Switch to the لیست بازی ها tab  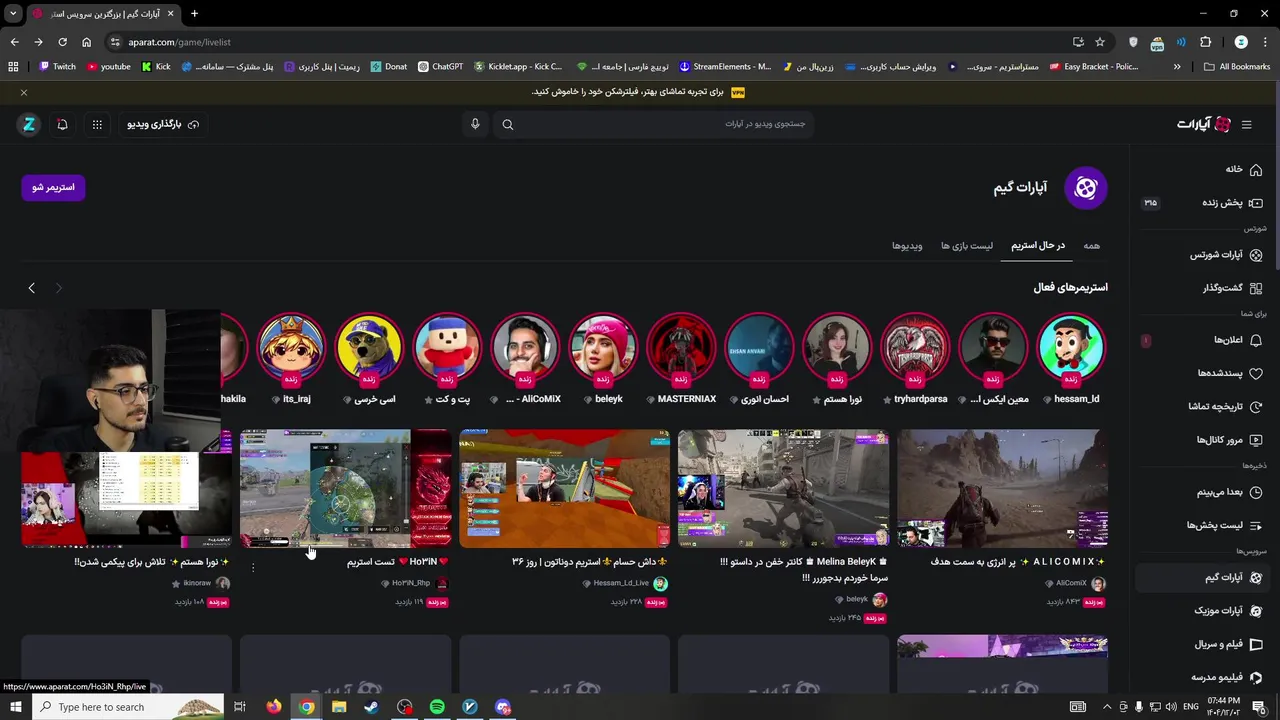point(967,245)
